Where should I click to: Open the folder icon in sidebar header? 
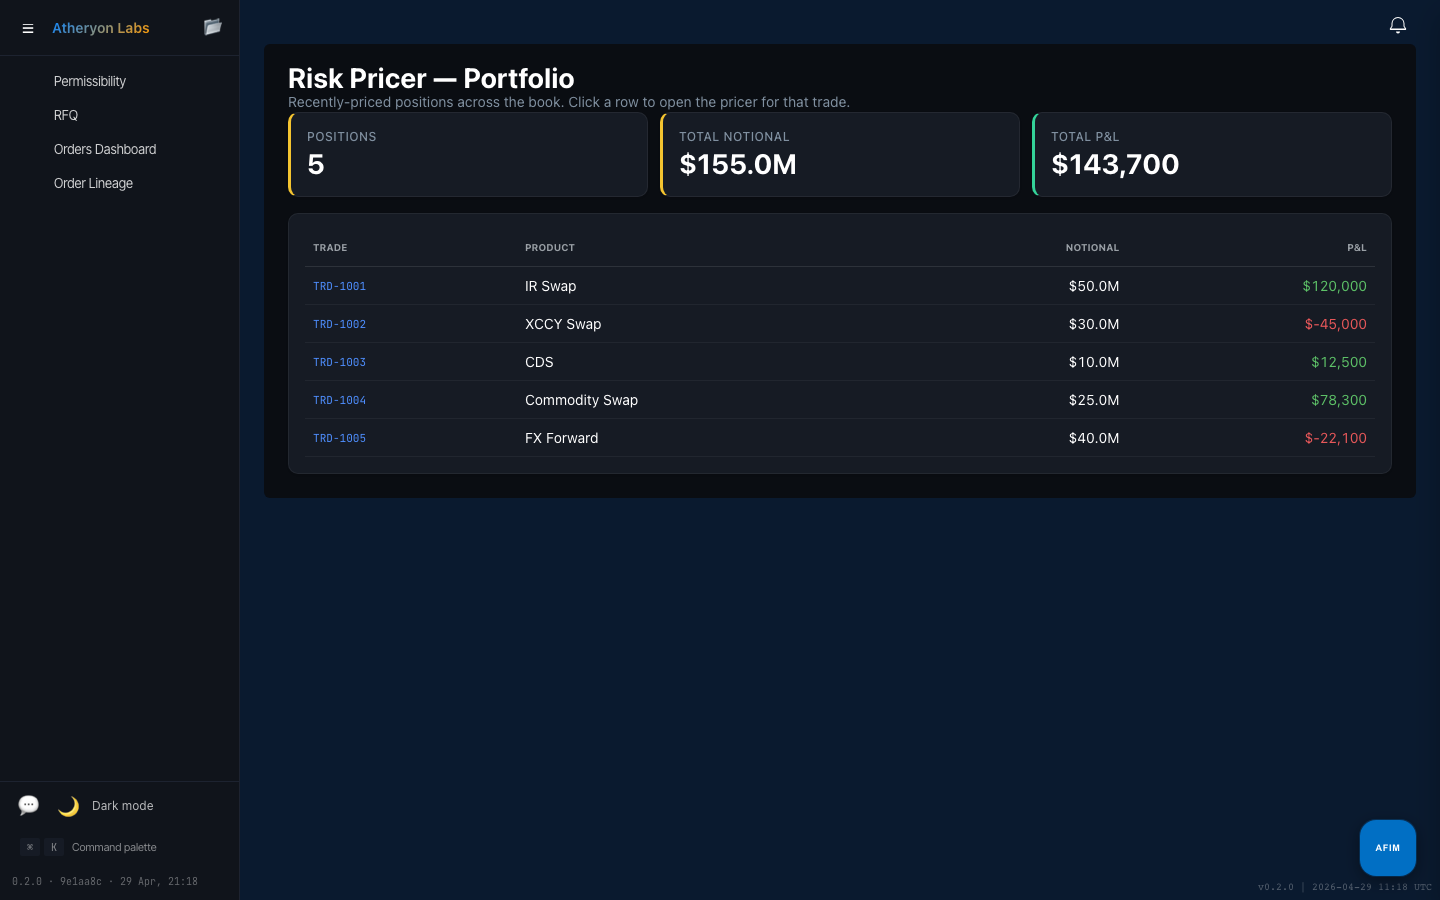coord(212,27)
